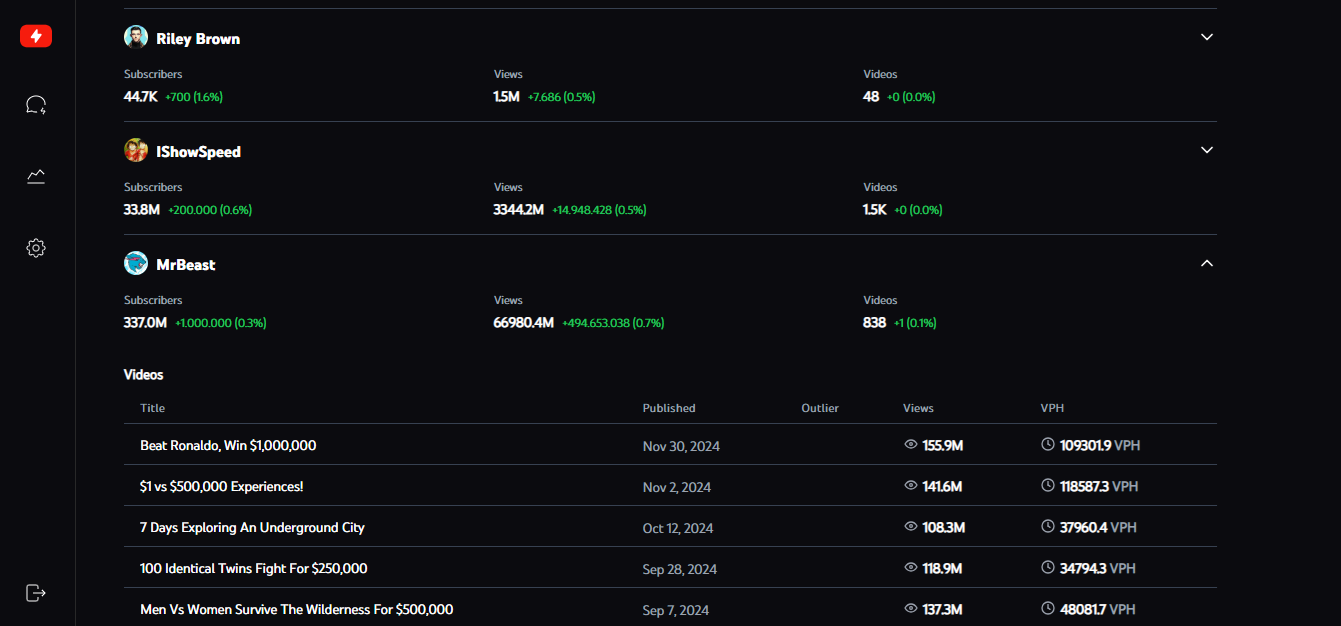The width and height of the screenshot is (1341, 626).
Task: Click Riley Brown's 44.7K subscribers value
Action: coord(141,97)
